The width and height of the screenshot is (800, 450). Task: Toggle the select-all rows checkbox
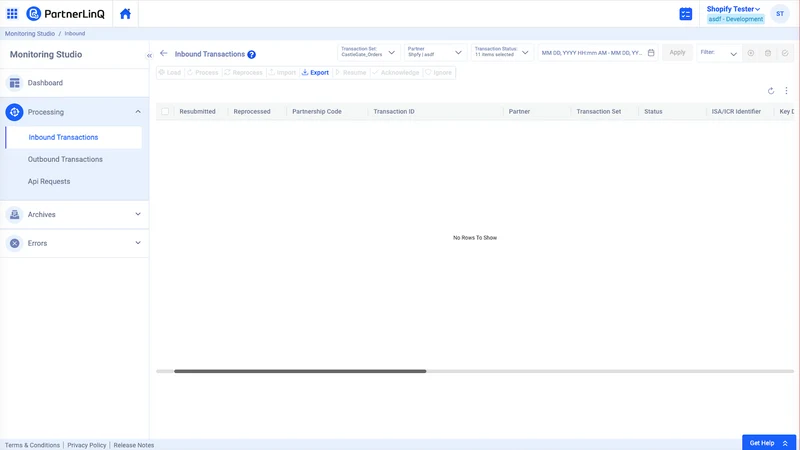(165, 111)
